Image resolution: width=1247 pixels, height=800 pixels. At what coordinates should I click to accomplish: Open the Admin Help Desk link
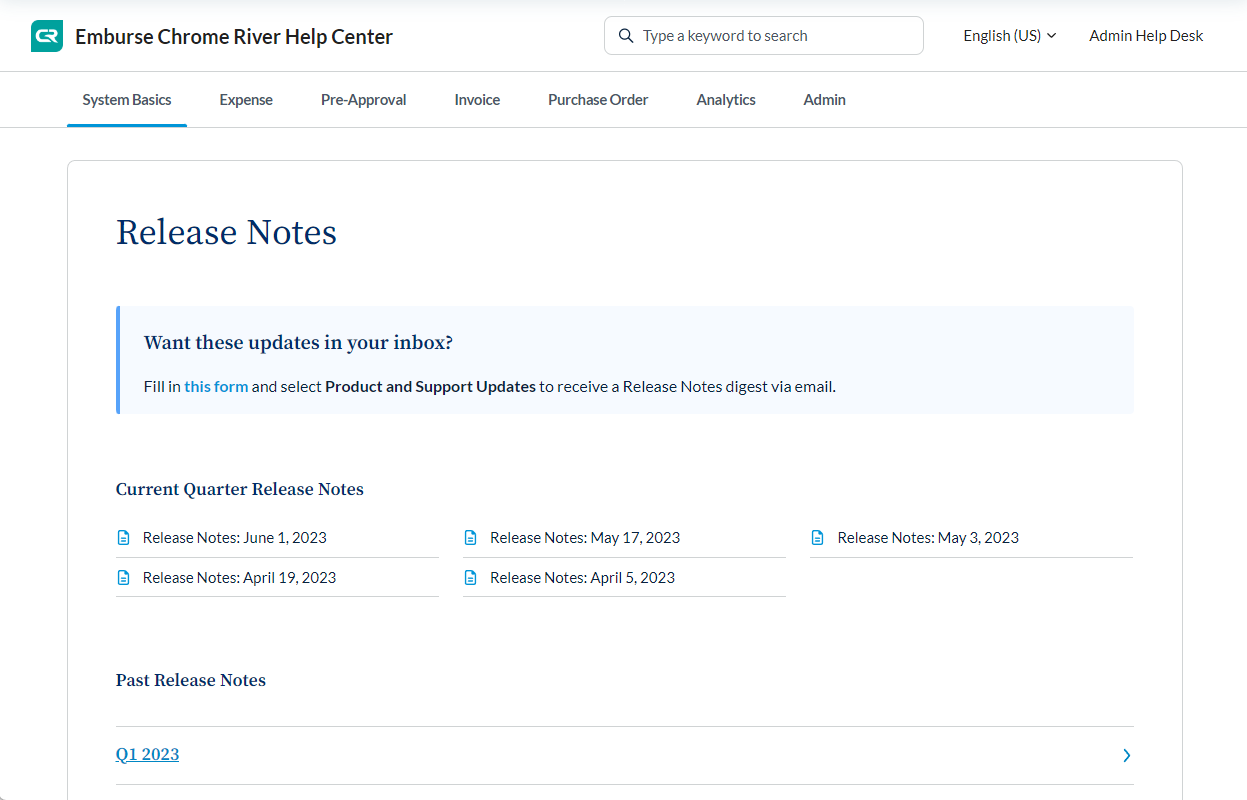(1146, 36)
